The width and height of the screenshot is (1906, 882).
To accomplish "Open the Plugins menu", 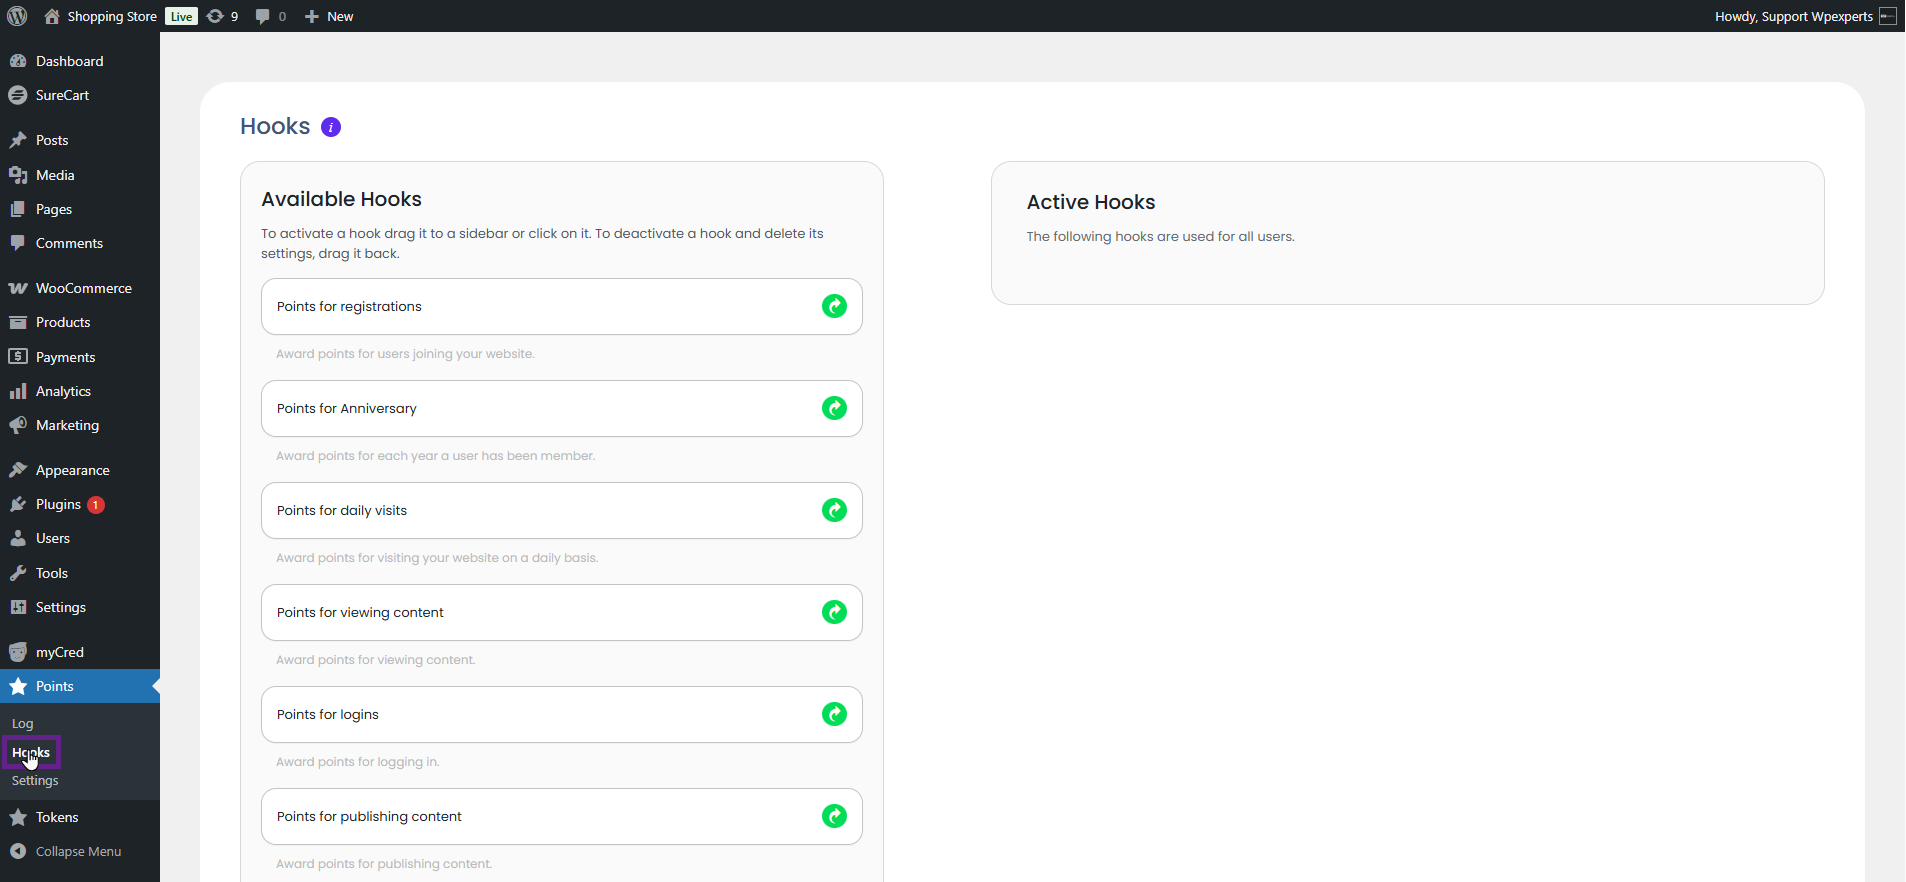I will pos(58,505).
